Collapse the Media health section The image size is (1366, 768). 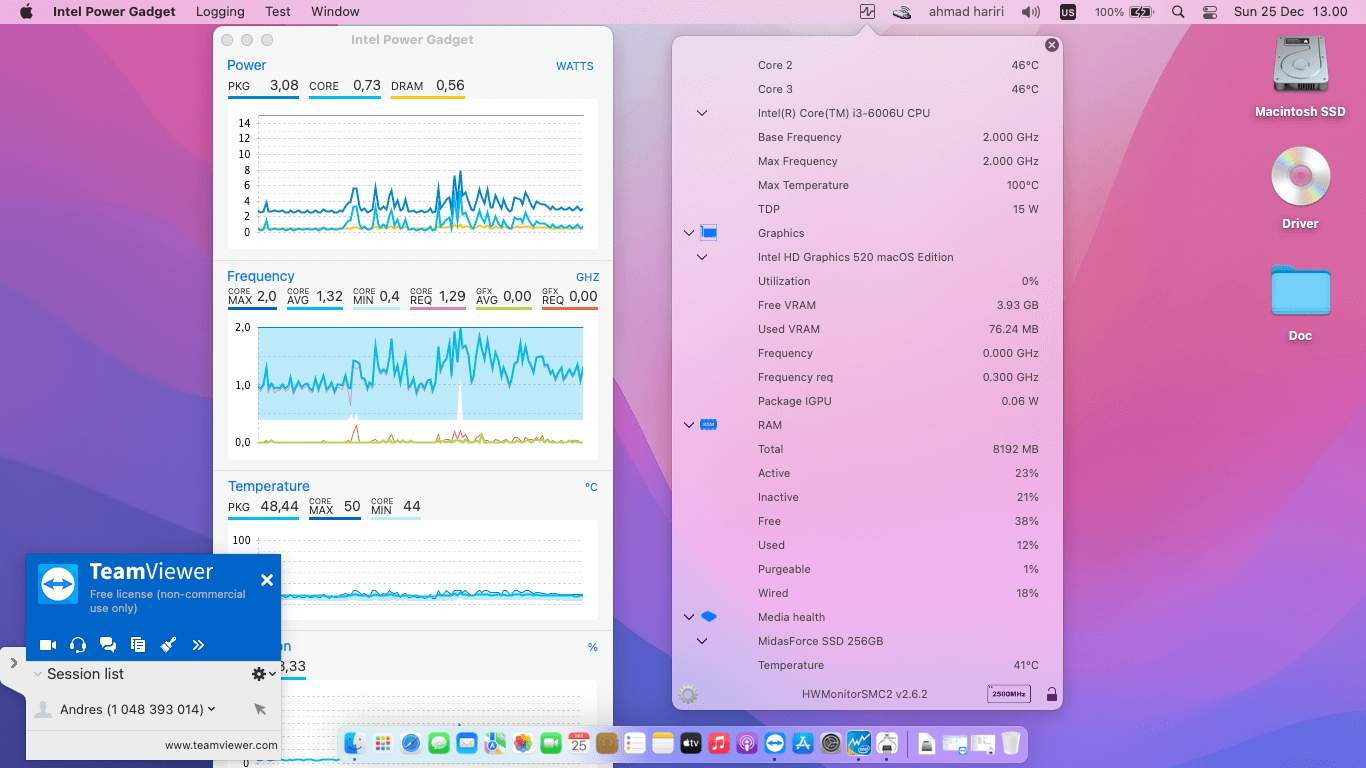(x=688, y=617)
